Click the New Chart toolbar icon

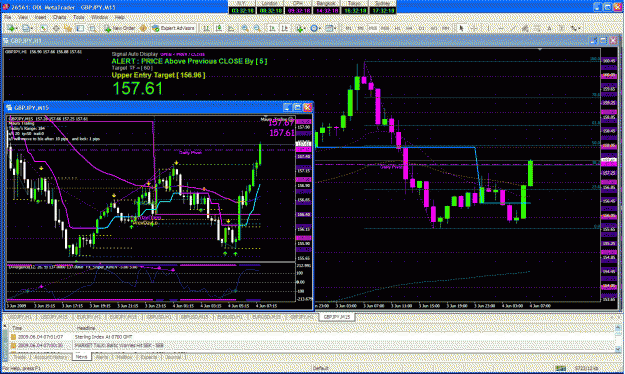[10, 28]
